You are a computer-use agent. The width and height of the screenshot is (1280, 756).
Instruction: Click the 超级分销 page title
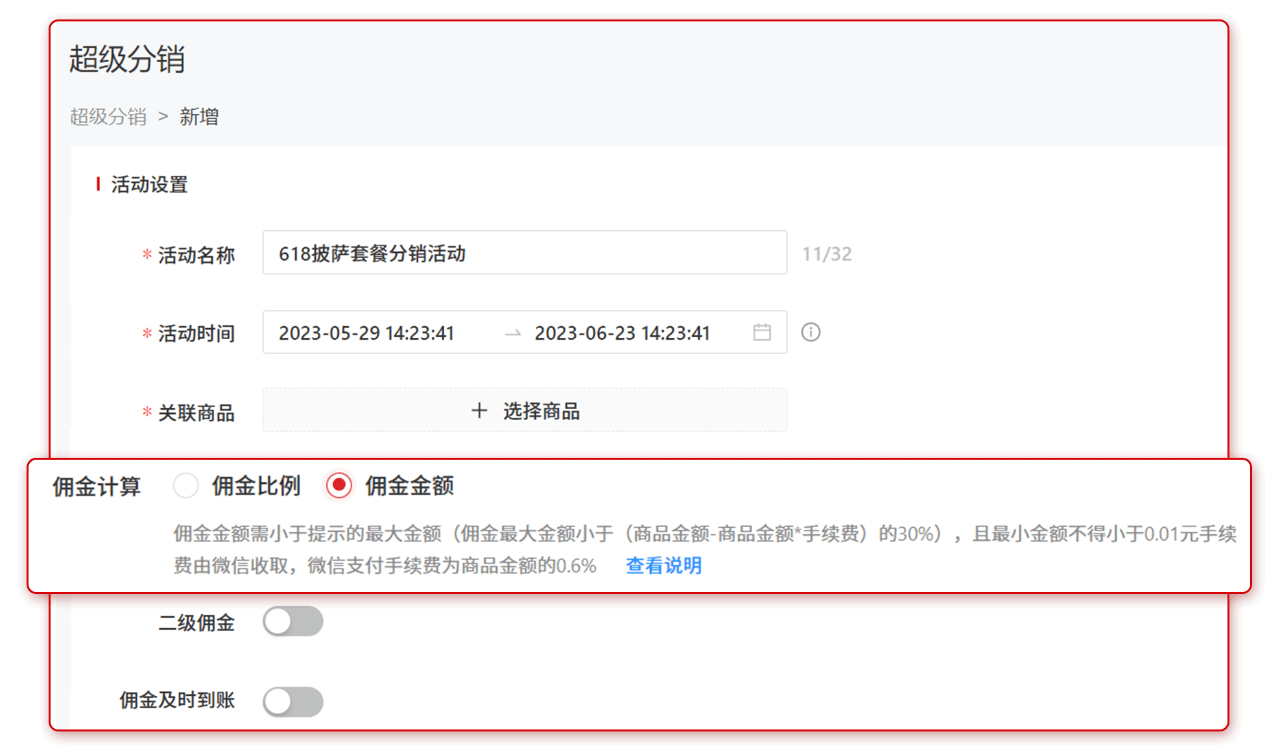tap(127, 60)
